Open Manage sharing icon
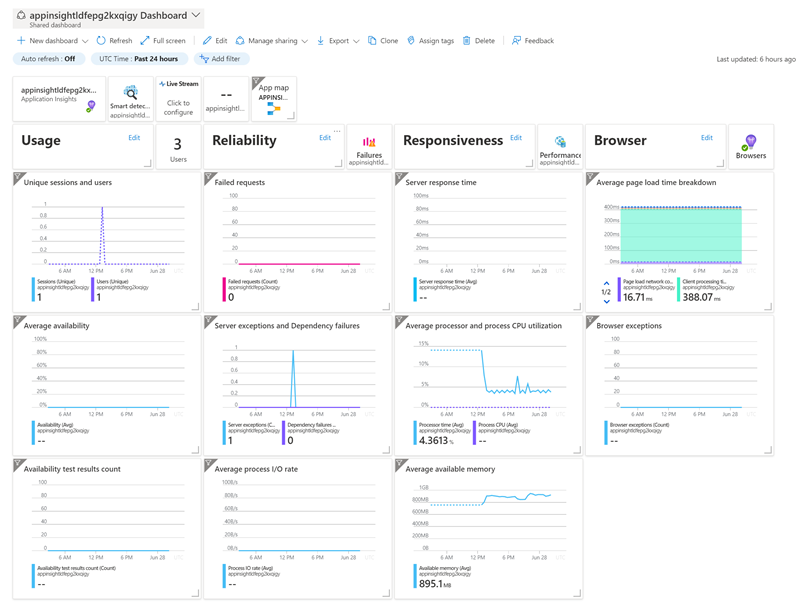This screenshot has height=605, width=800. point(239,40)
